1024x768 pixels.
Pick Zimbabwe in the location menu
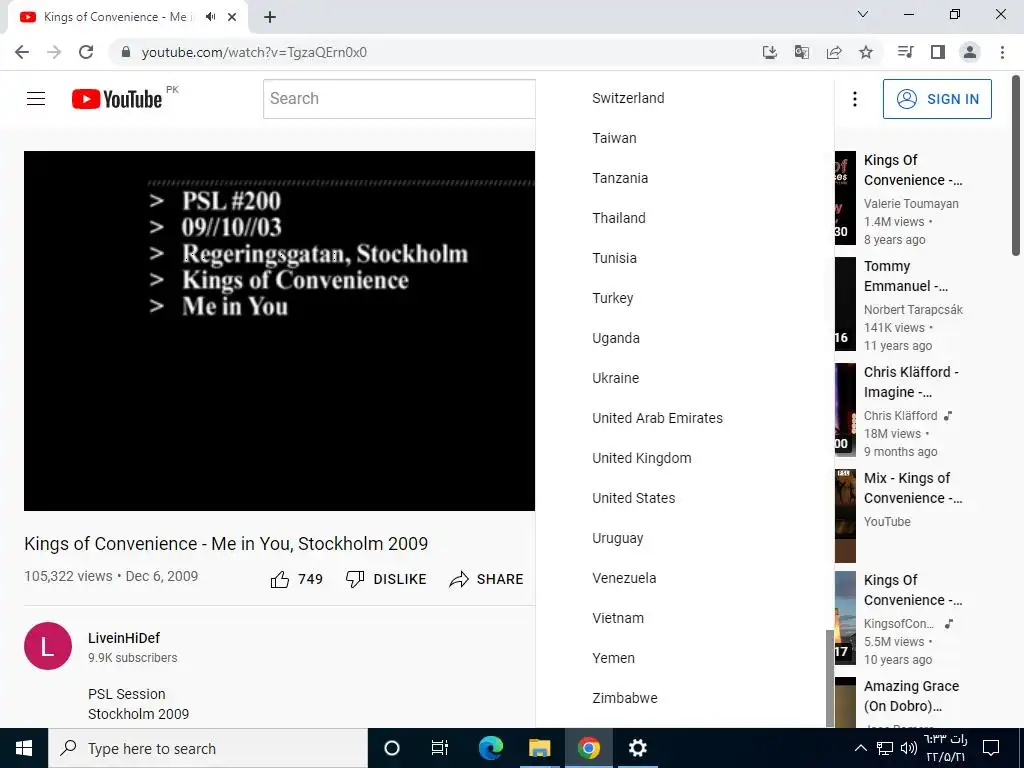[625, 697]
